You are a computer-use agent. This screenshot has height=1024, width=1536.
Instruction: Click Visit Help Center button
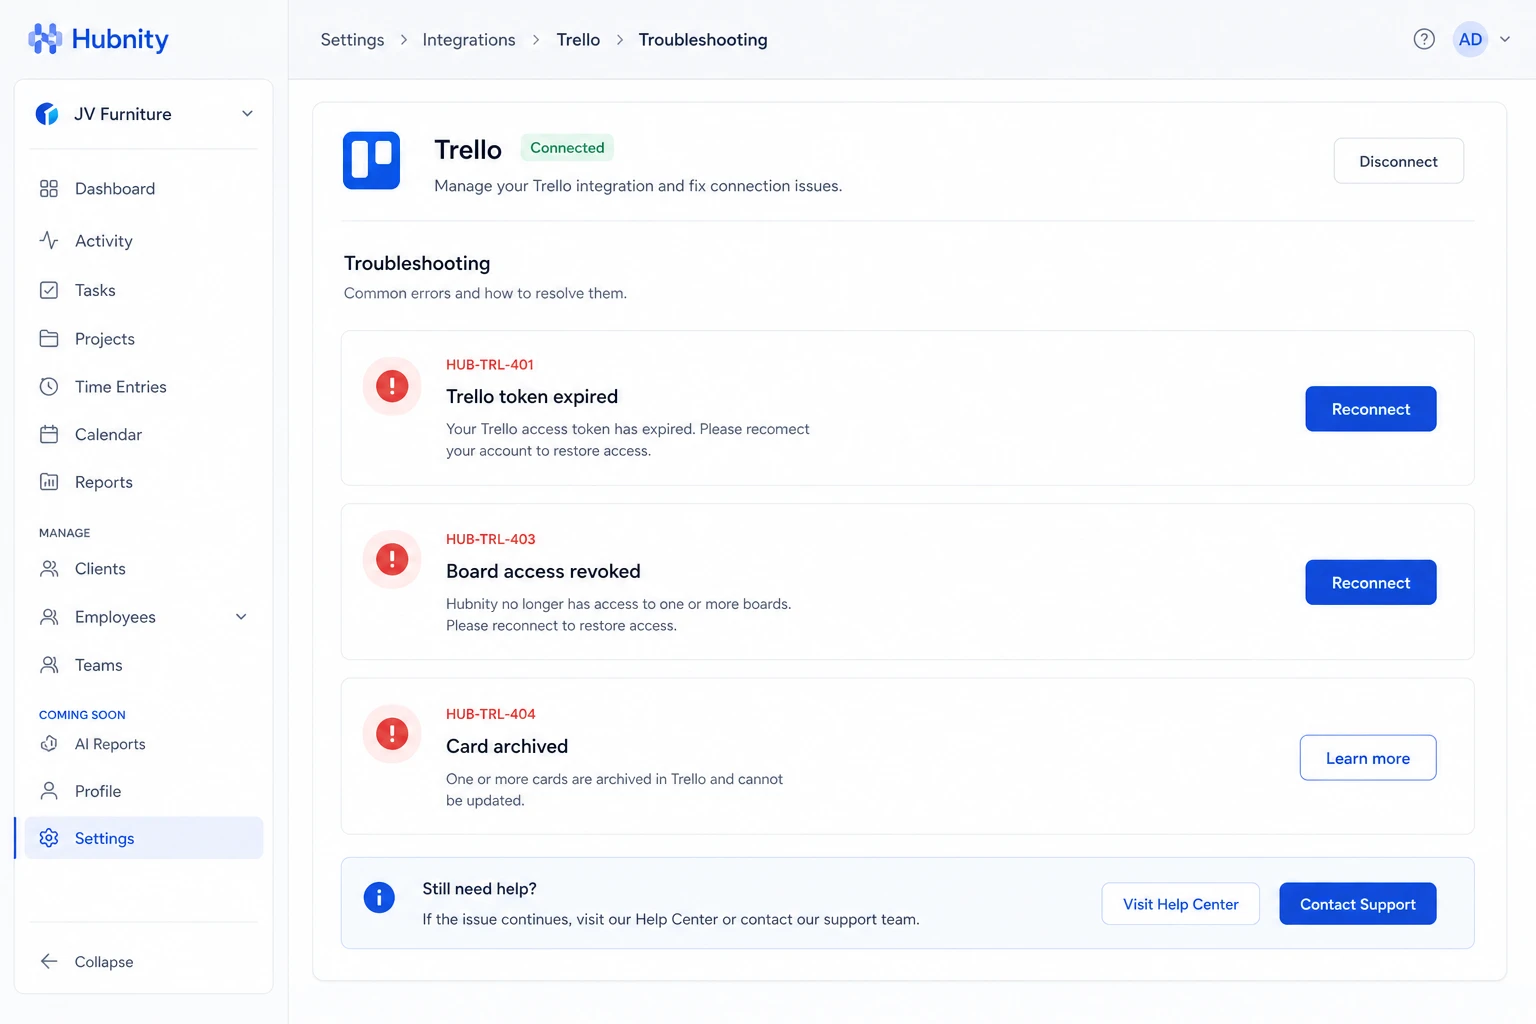[x=1180, y=904]
